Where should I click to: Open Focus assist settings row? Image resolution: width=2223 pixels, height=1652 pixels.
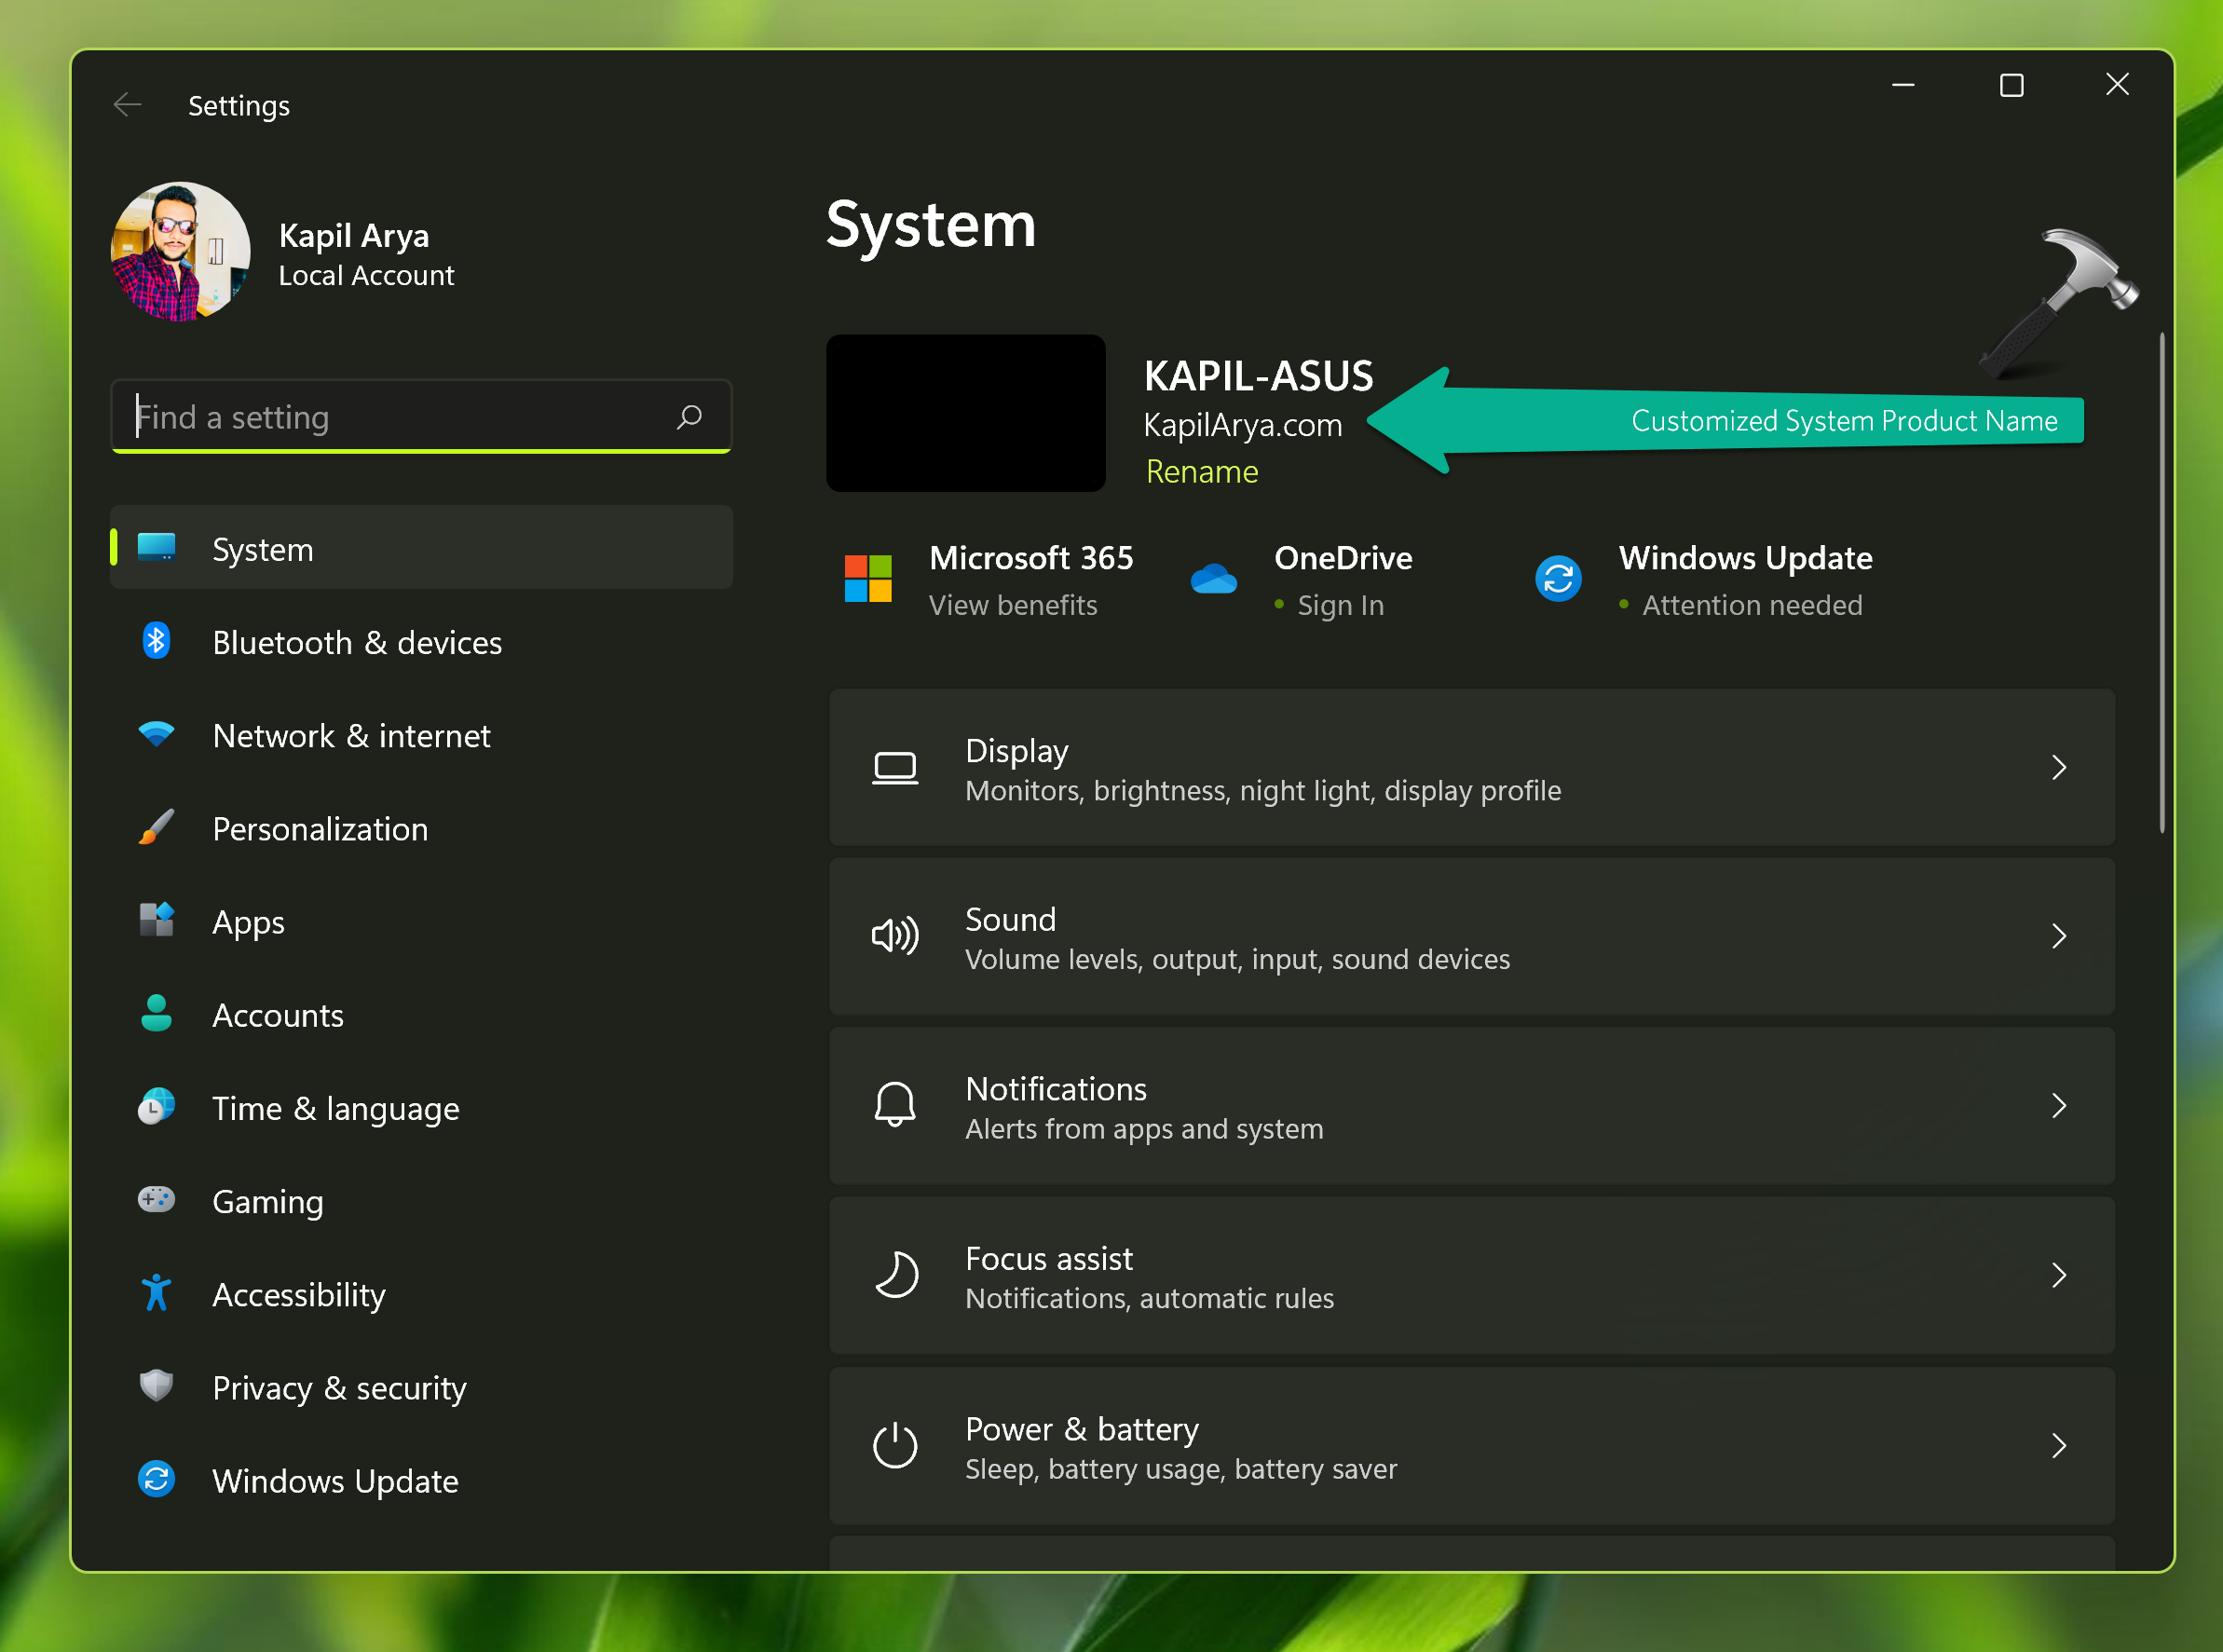click(1470, 1276)
